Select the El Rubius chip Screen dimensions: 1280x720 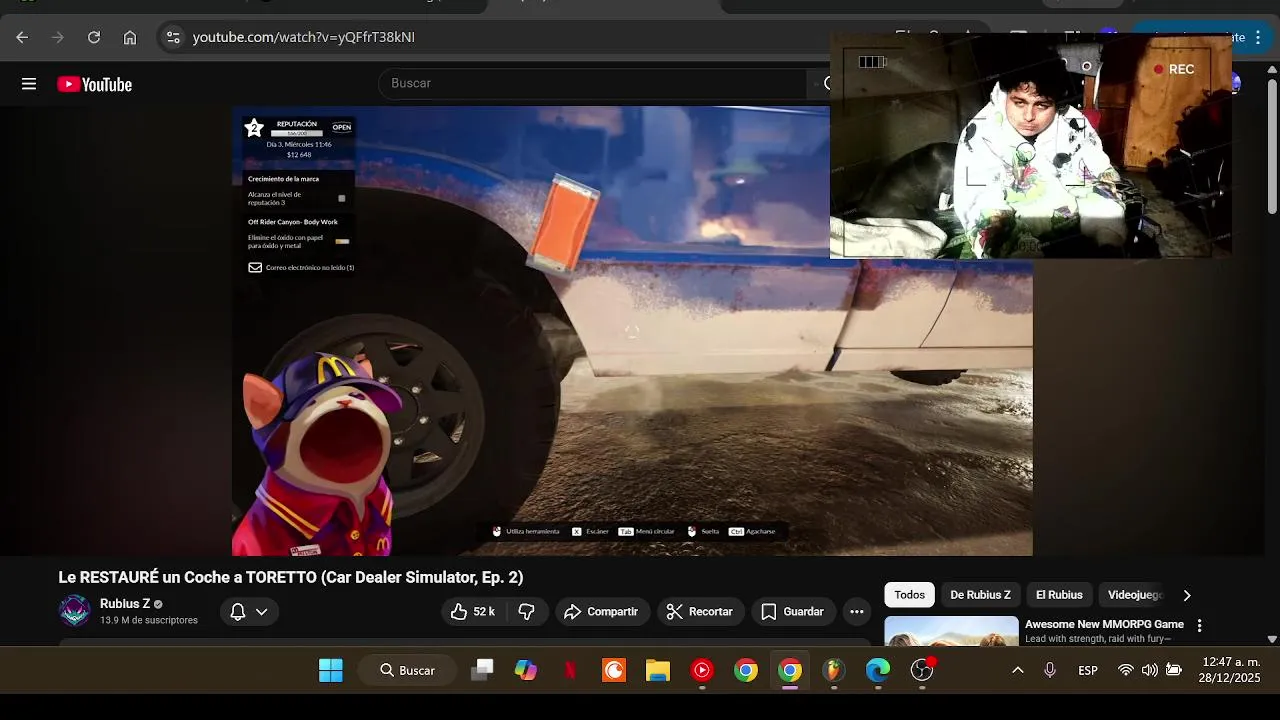(x=1059, y=595)
